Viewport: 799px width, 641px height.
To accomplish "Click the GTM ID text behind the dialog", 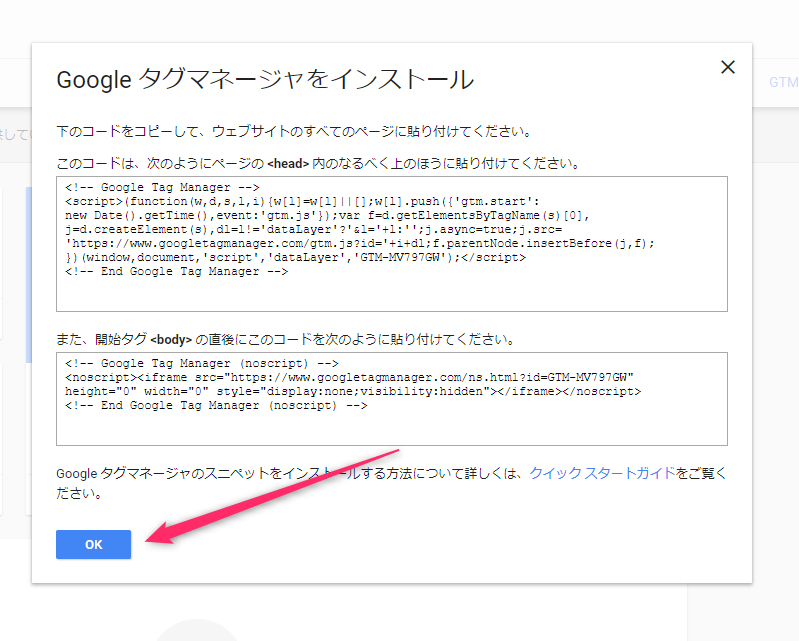I will [x=783, y=82].
